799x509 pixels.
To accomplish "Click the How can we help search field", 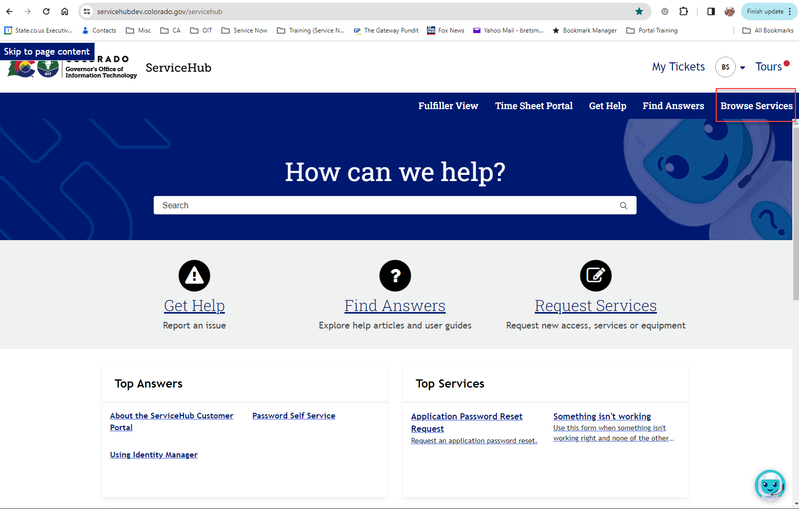I will 395,205.
